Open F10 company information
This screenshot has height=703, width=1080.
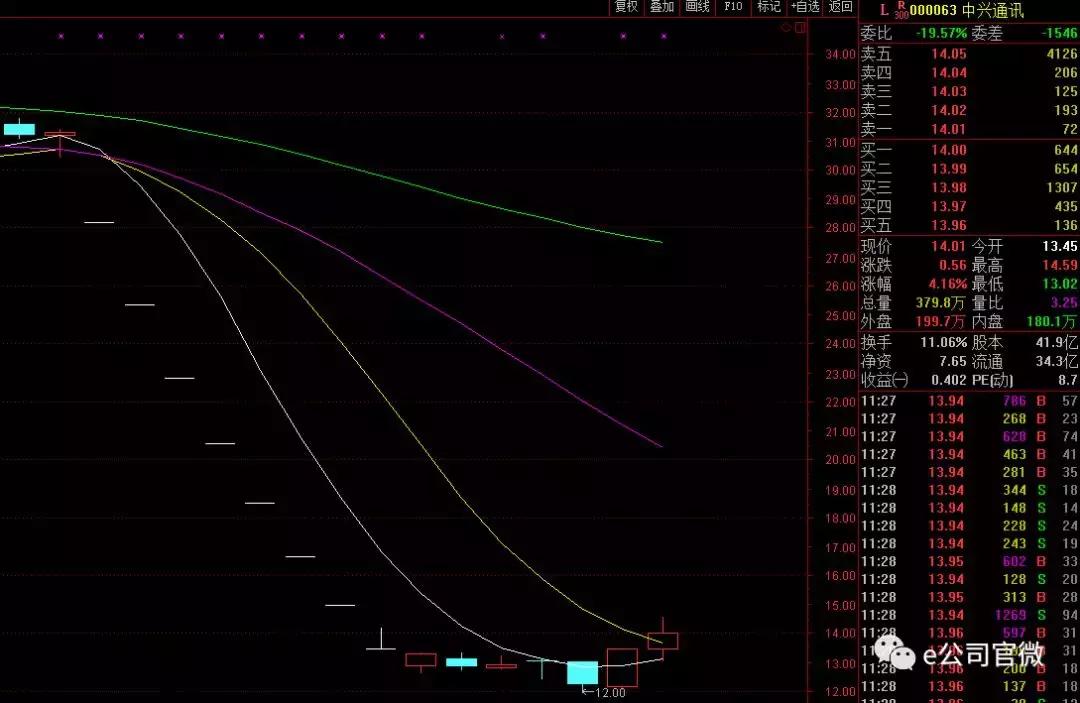pos(733,7)
